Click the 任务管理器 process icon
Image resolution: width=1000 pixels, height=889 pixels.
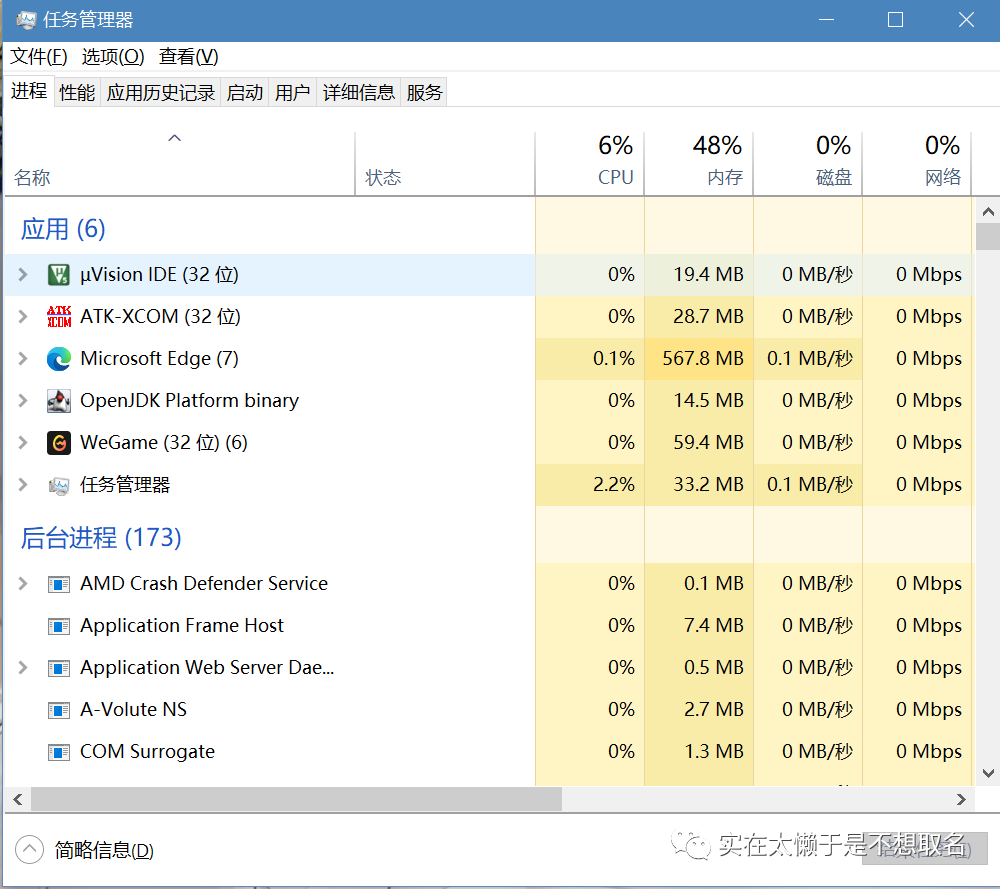click(59, 485)
